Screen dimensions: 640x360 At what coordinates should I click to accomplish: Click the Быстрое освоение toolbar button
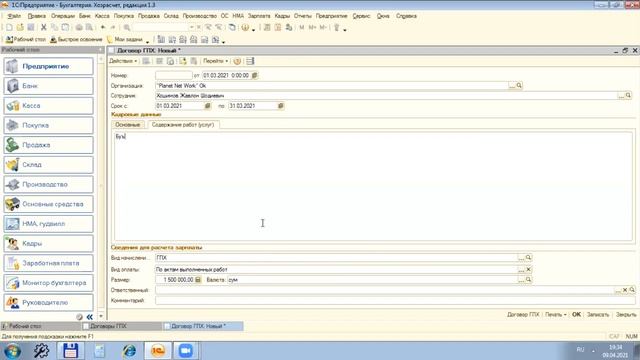point(76,40)
